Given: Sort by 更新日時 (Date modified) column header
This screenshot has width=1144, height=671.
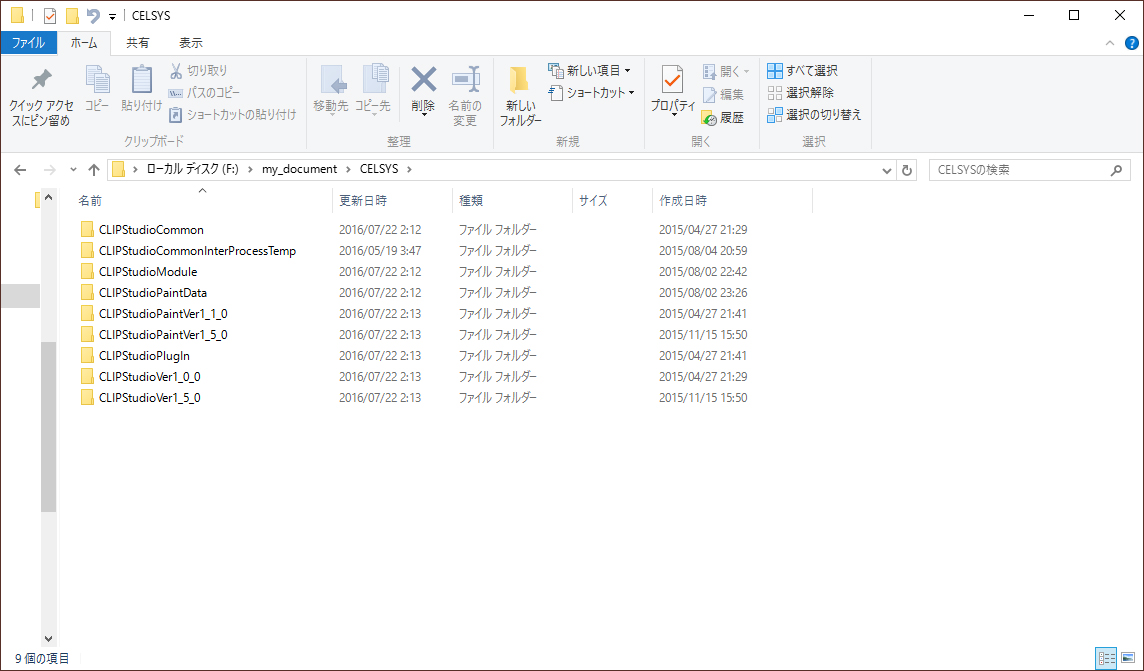Looking at the screenshot, I should 363,201.
